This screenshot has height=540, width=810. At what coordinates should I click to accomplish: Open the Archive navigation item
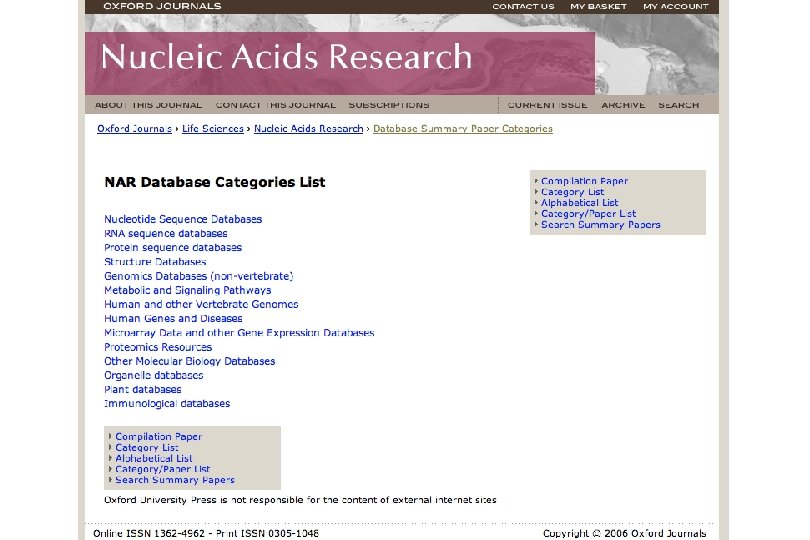pyautogui.click(x=623, y=105)
